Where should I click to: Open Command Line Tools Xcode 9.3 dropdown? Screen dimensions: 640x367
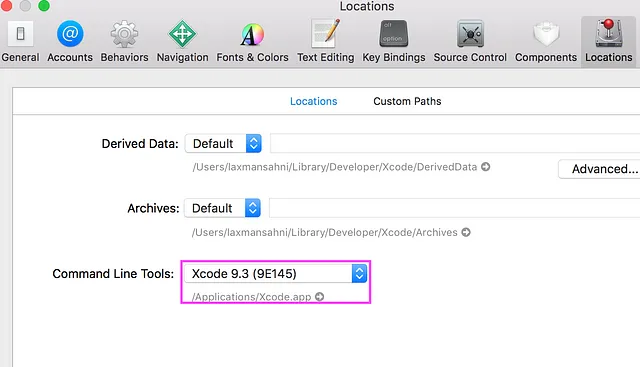(276, 274)
